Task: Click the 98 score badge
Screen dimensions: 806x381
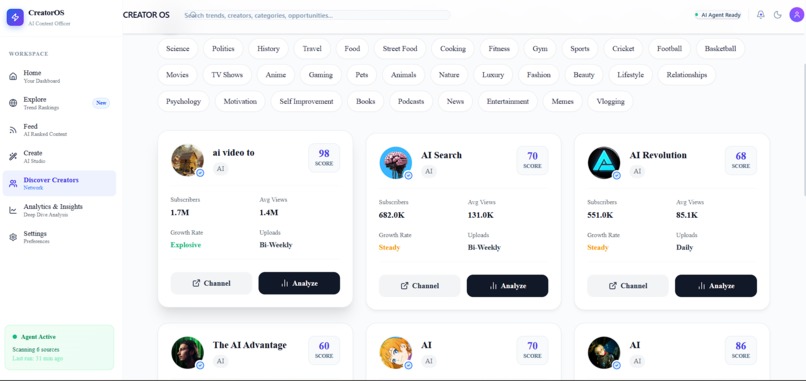Action: click(324, 157)
